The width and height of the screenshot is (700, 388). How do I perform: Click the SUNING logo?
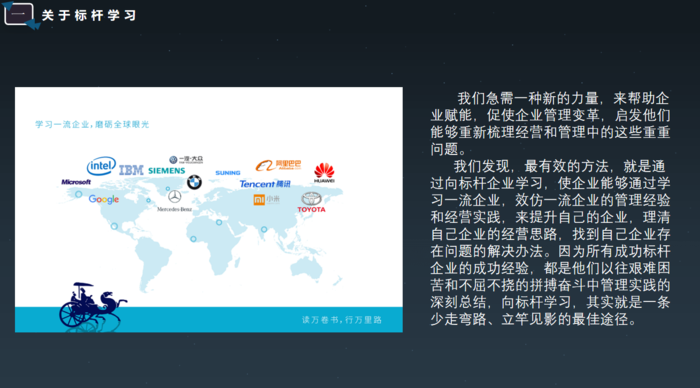228,173
